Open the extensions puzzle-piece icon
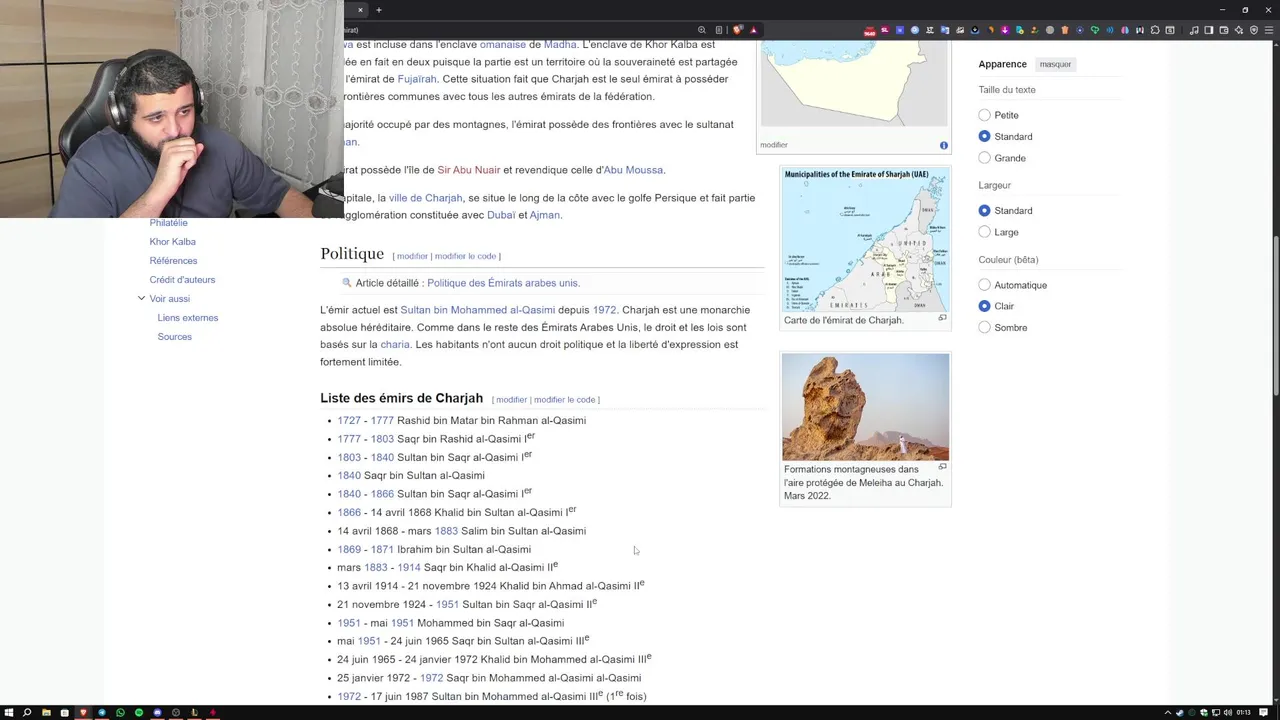1280x720 pixels. (x=1155, y=30)
